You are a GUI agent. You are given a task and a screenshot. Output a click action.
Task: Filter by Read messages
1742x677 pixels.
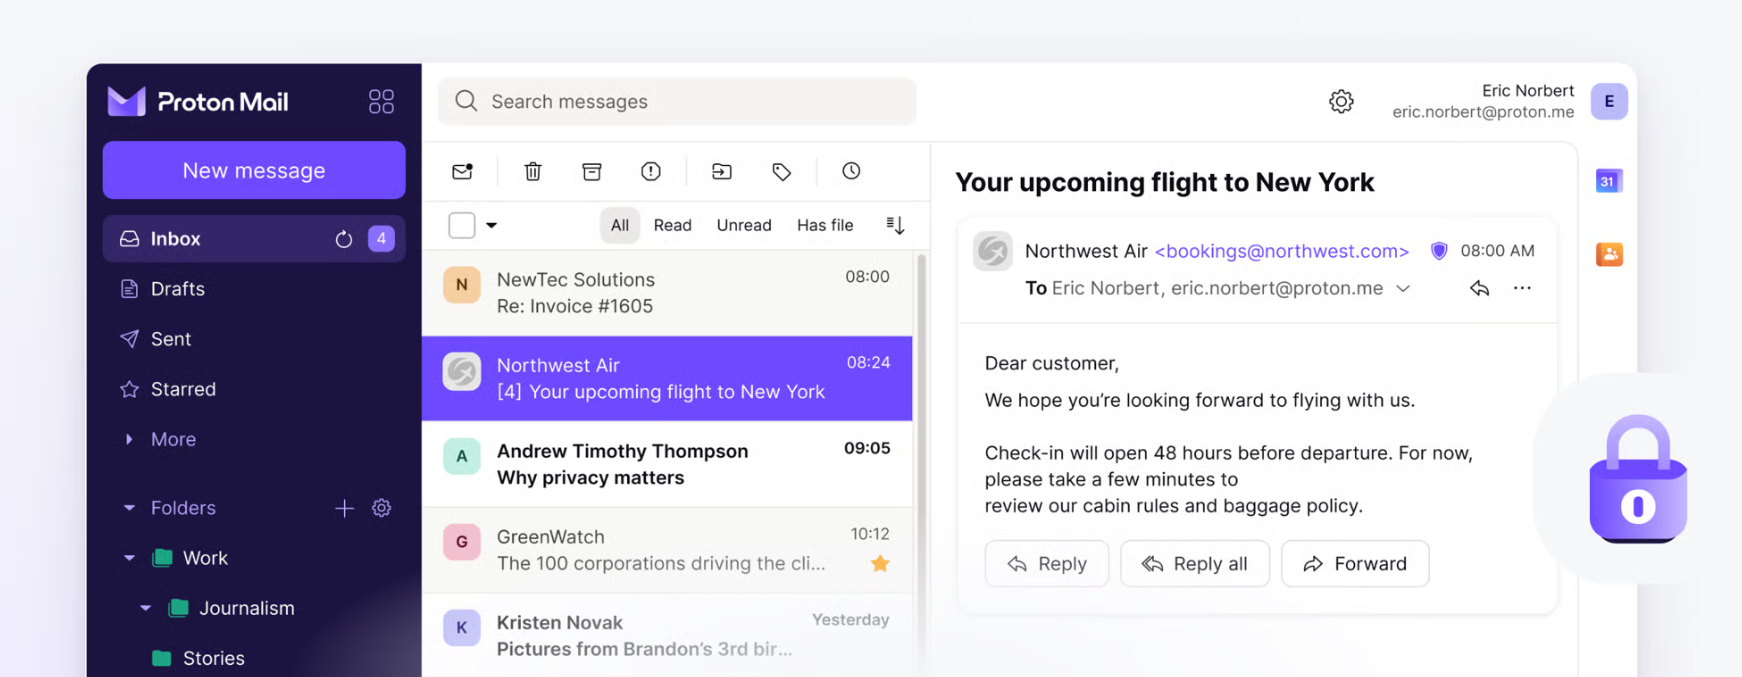click(672, 225)
